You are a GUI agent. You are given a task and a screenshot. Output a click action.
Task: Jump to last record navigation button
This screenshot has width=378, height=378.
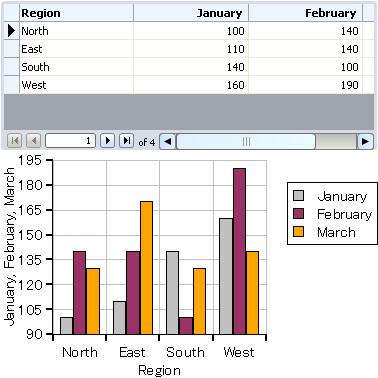[x=126, y=141]
